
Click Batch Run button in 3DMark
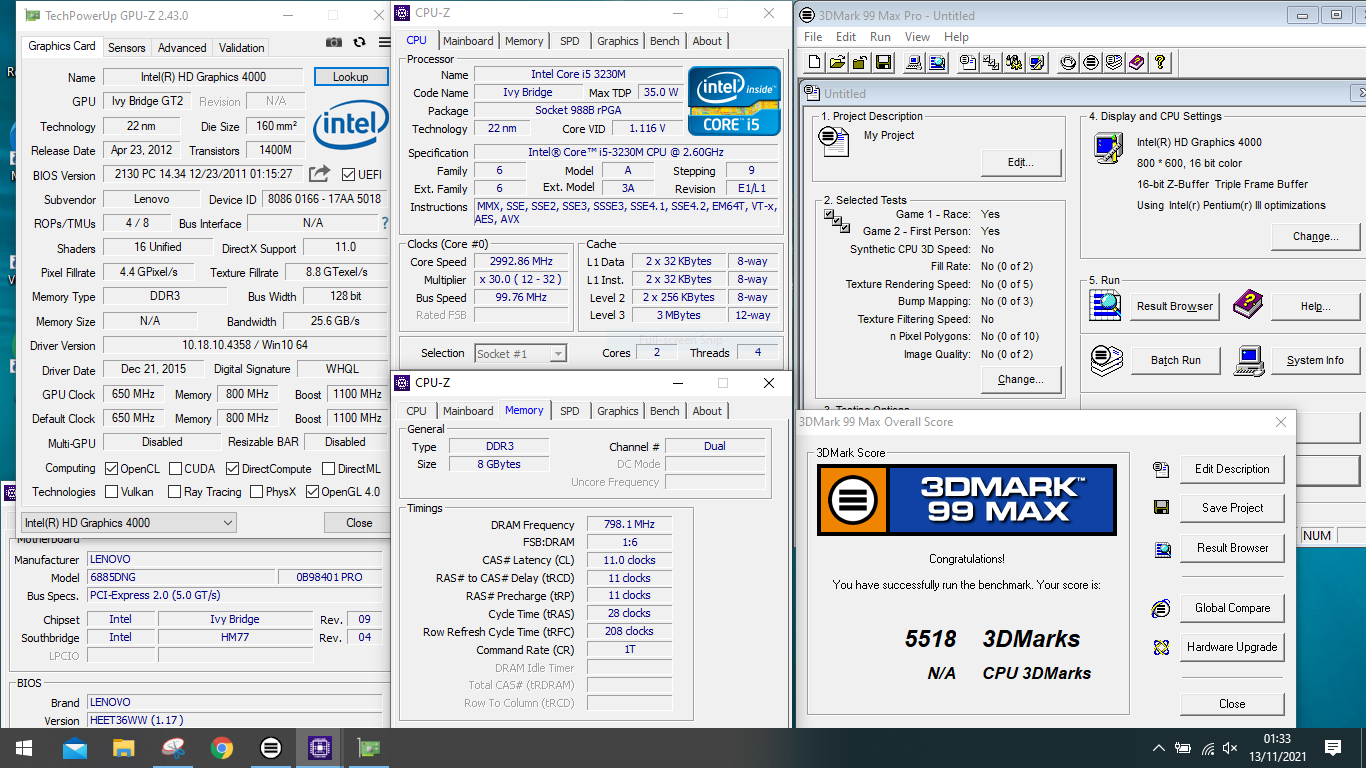[x=1175, y=360]
